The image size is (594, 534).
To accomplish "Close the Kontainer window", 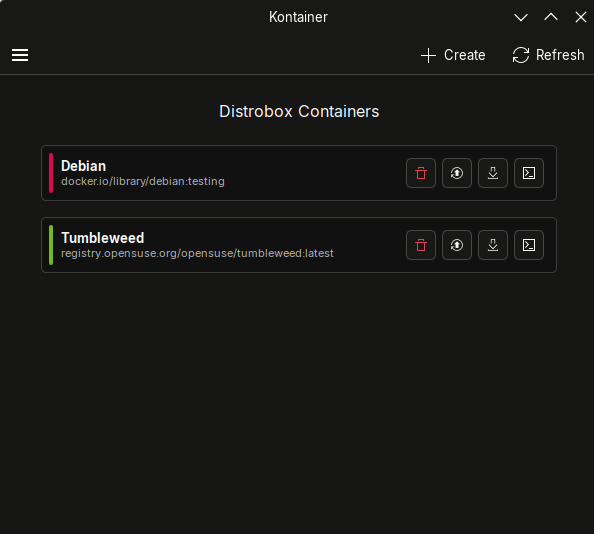I will click(x=581, y=17).
